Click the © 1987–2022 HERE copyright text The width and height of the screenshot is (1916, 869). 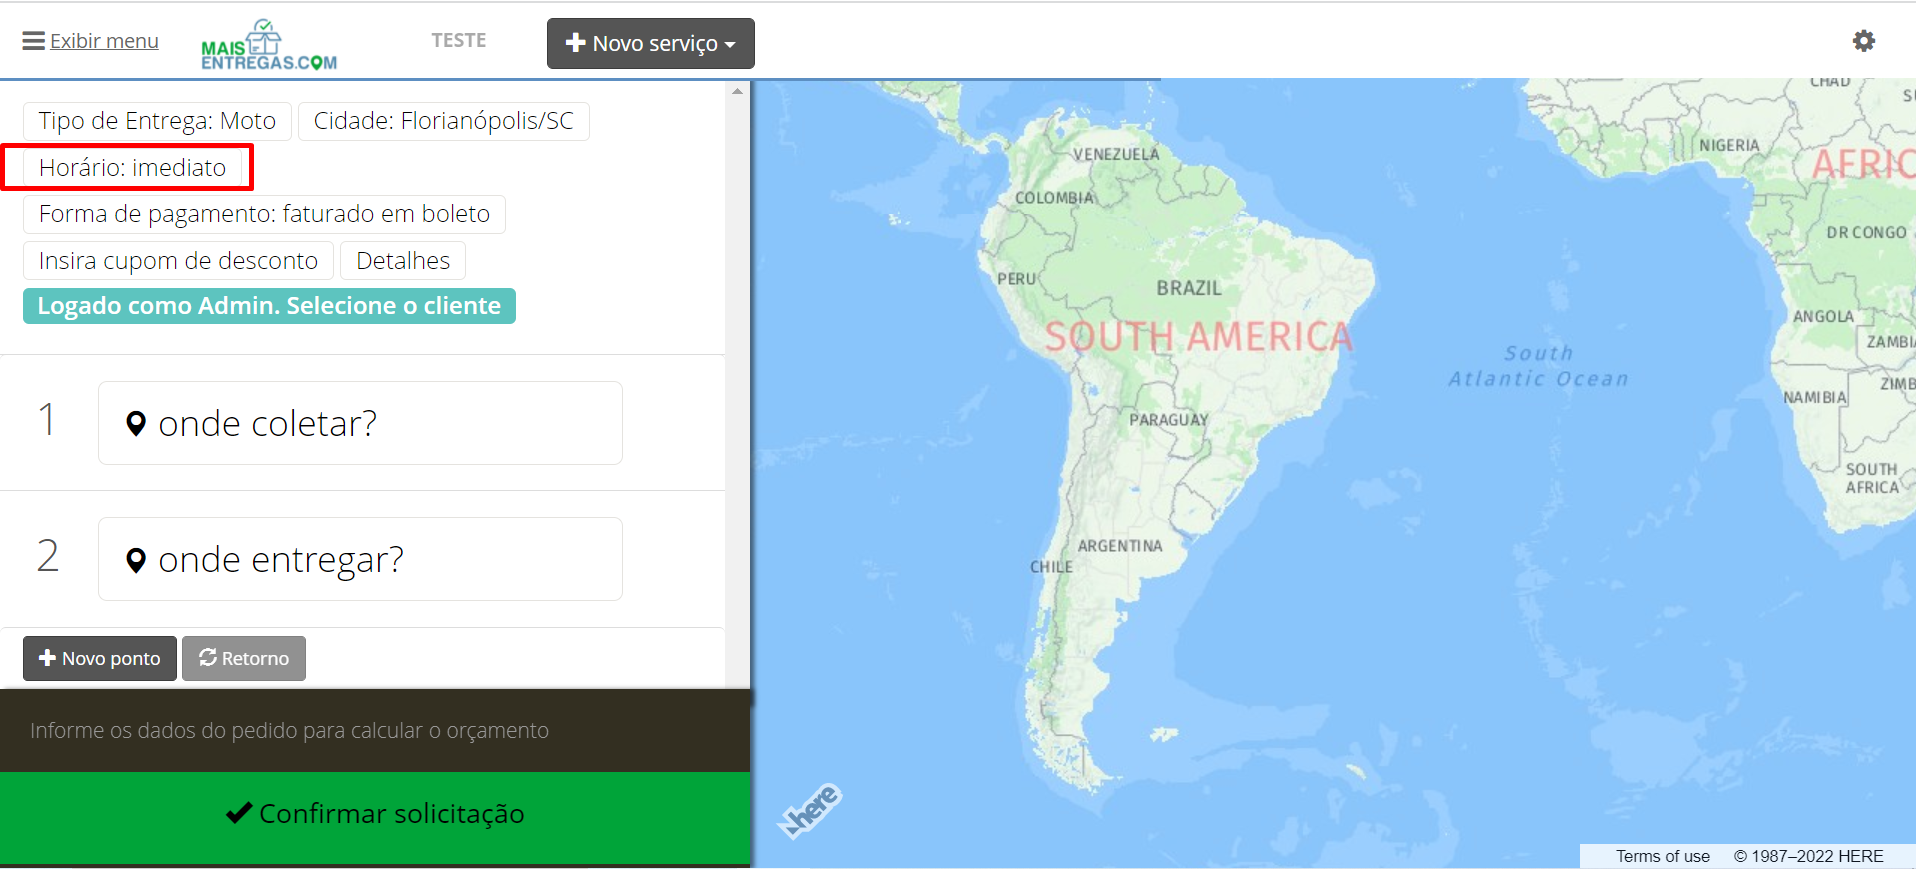coord(1808,856)
